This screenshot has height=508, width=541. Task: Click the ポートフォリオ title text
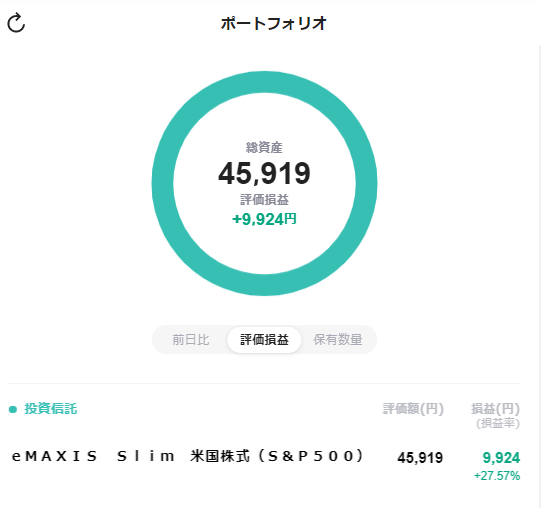274,23
